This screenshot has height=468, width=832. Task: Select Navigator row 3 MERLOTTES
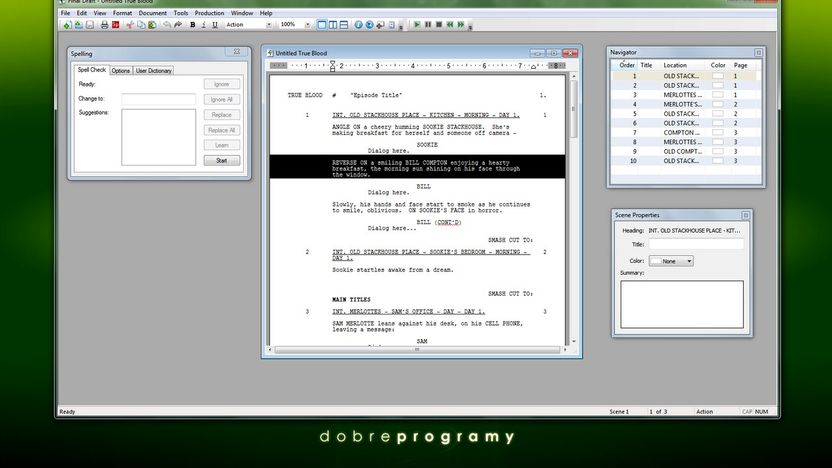click(x=684, y=95)
